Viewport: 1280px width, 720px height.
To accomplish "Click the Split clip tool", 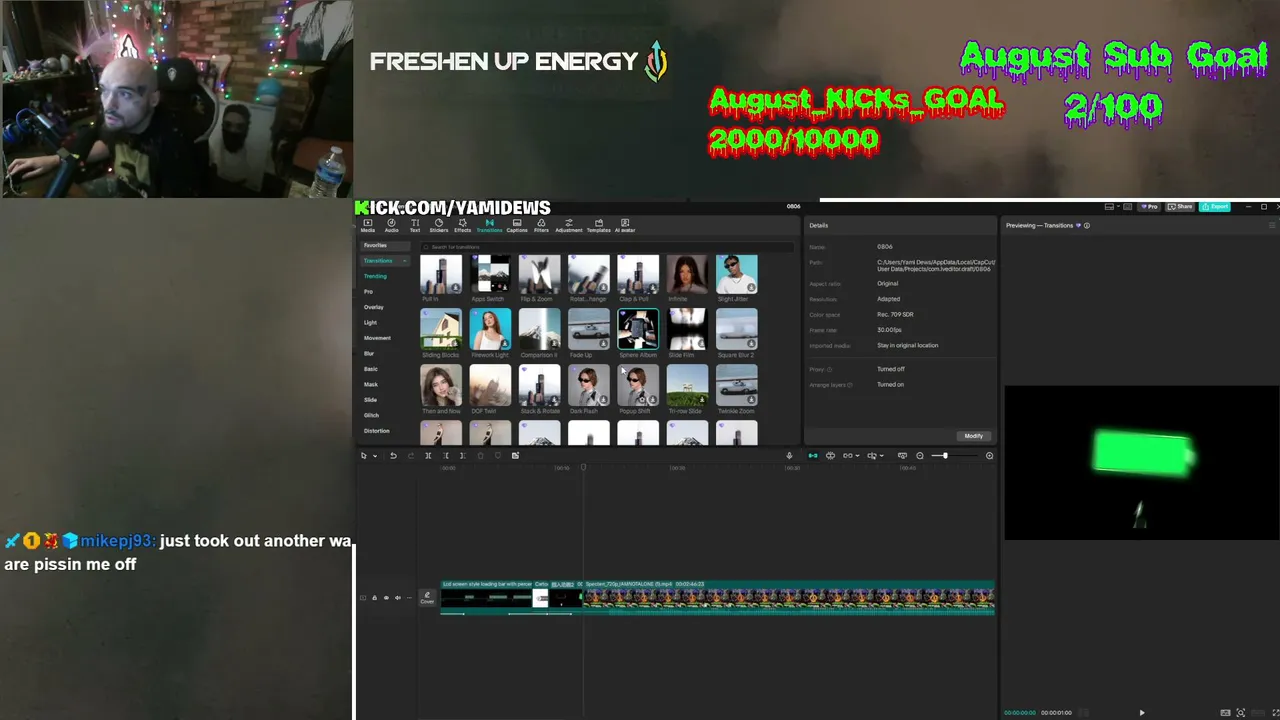I will coord(428,456).
